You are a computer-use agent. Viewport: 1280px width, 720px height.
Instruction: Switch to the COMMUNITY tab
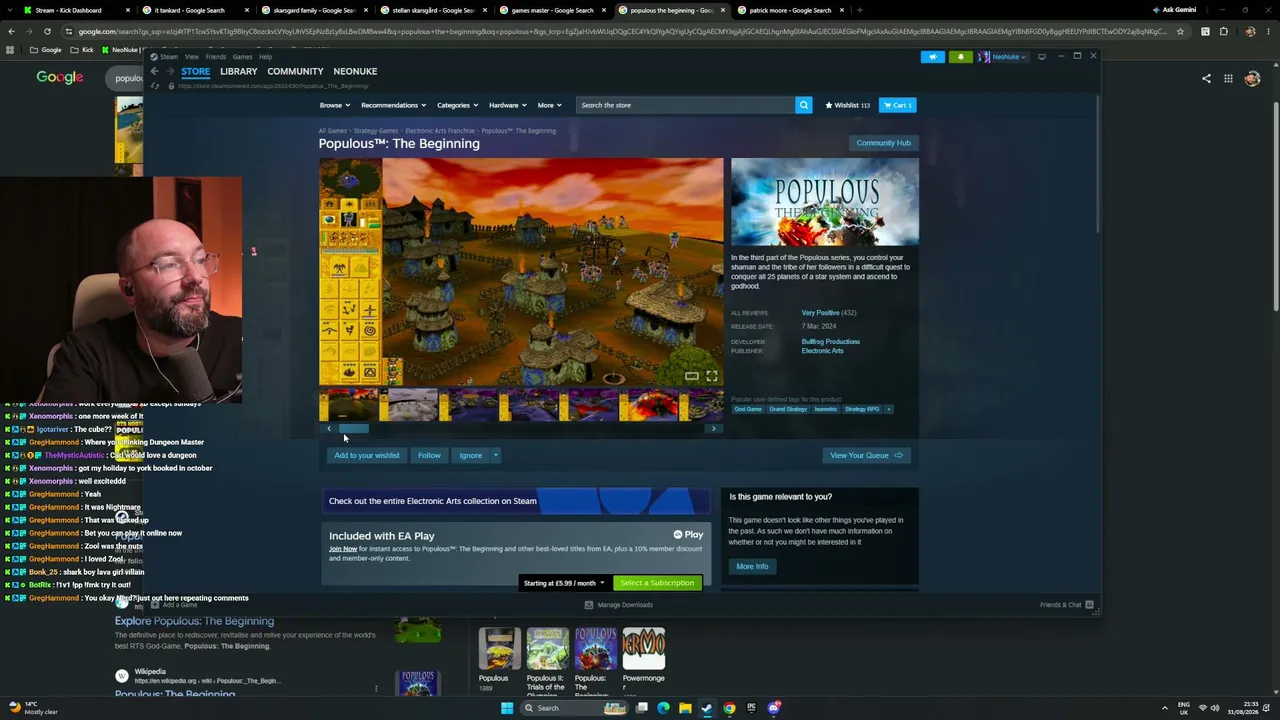coord(295,72)
